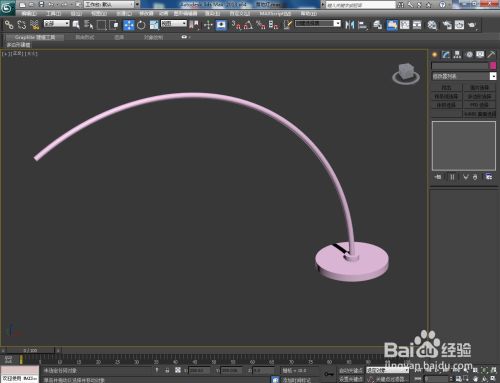
Task: Click the help search input field
Action: tap(360, 5)
